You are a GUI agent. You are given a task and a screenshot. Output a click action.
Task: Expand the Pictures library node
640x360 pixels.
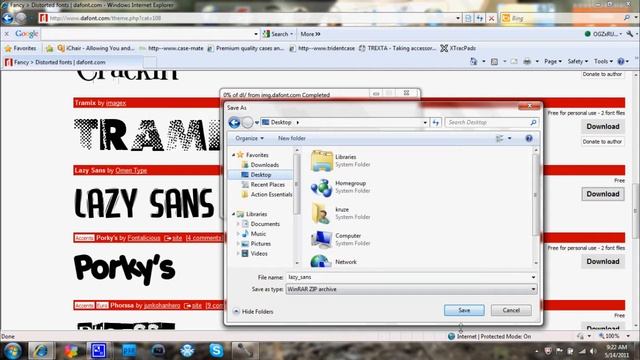click(238, 244)
